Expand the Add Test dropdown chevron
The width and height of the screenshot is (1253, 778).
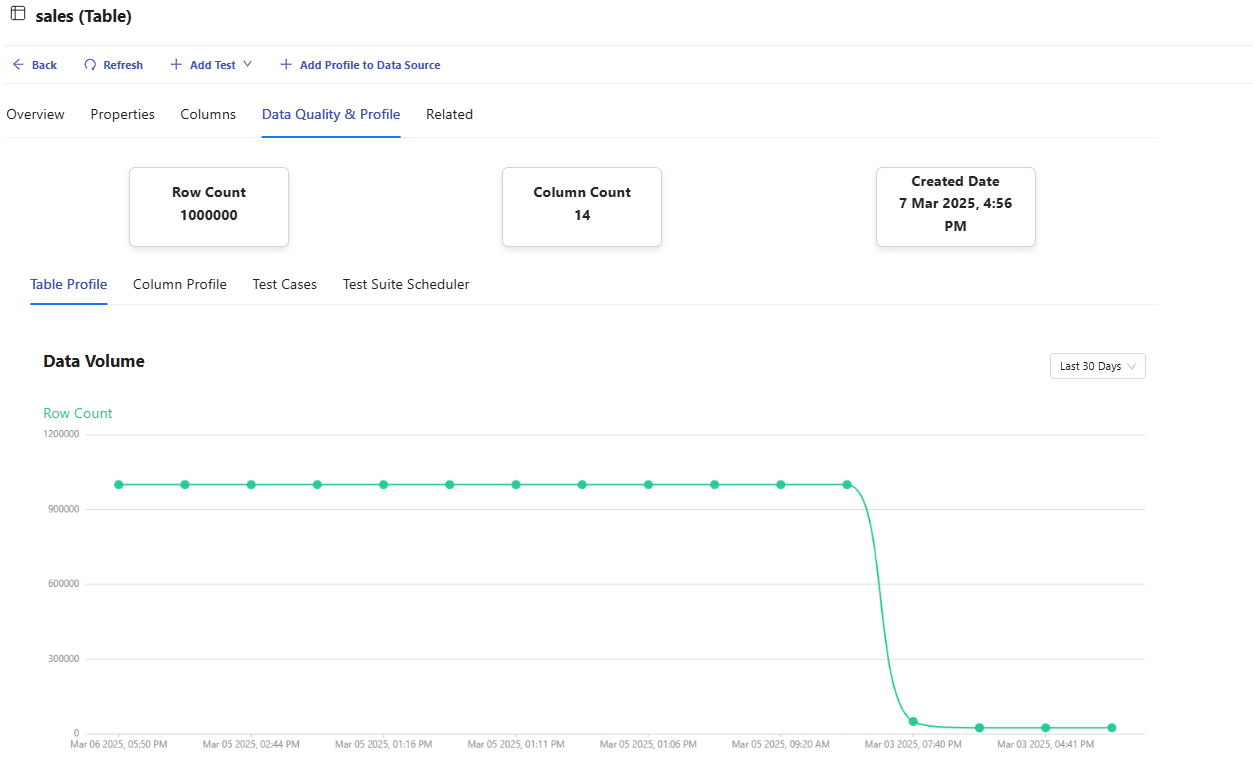(248, 64)
